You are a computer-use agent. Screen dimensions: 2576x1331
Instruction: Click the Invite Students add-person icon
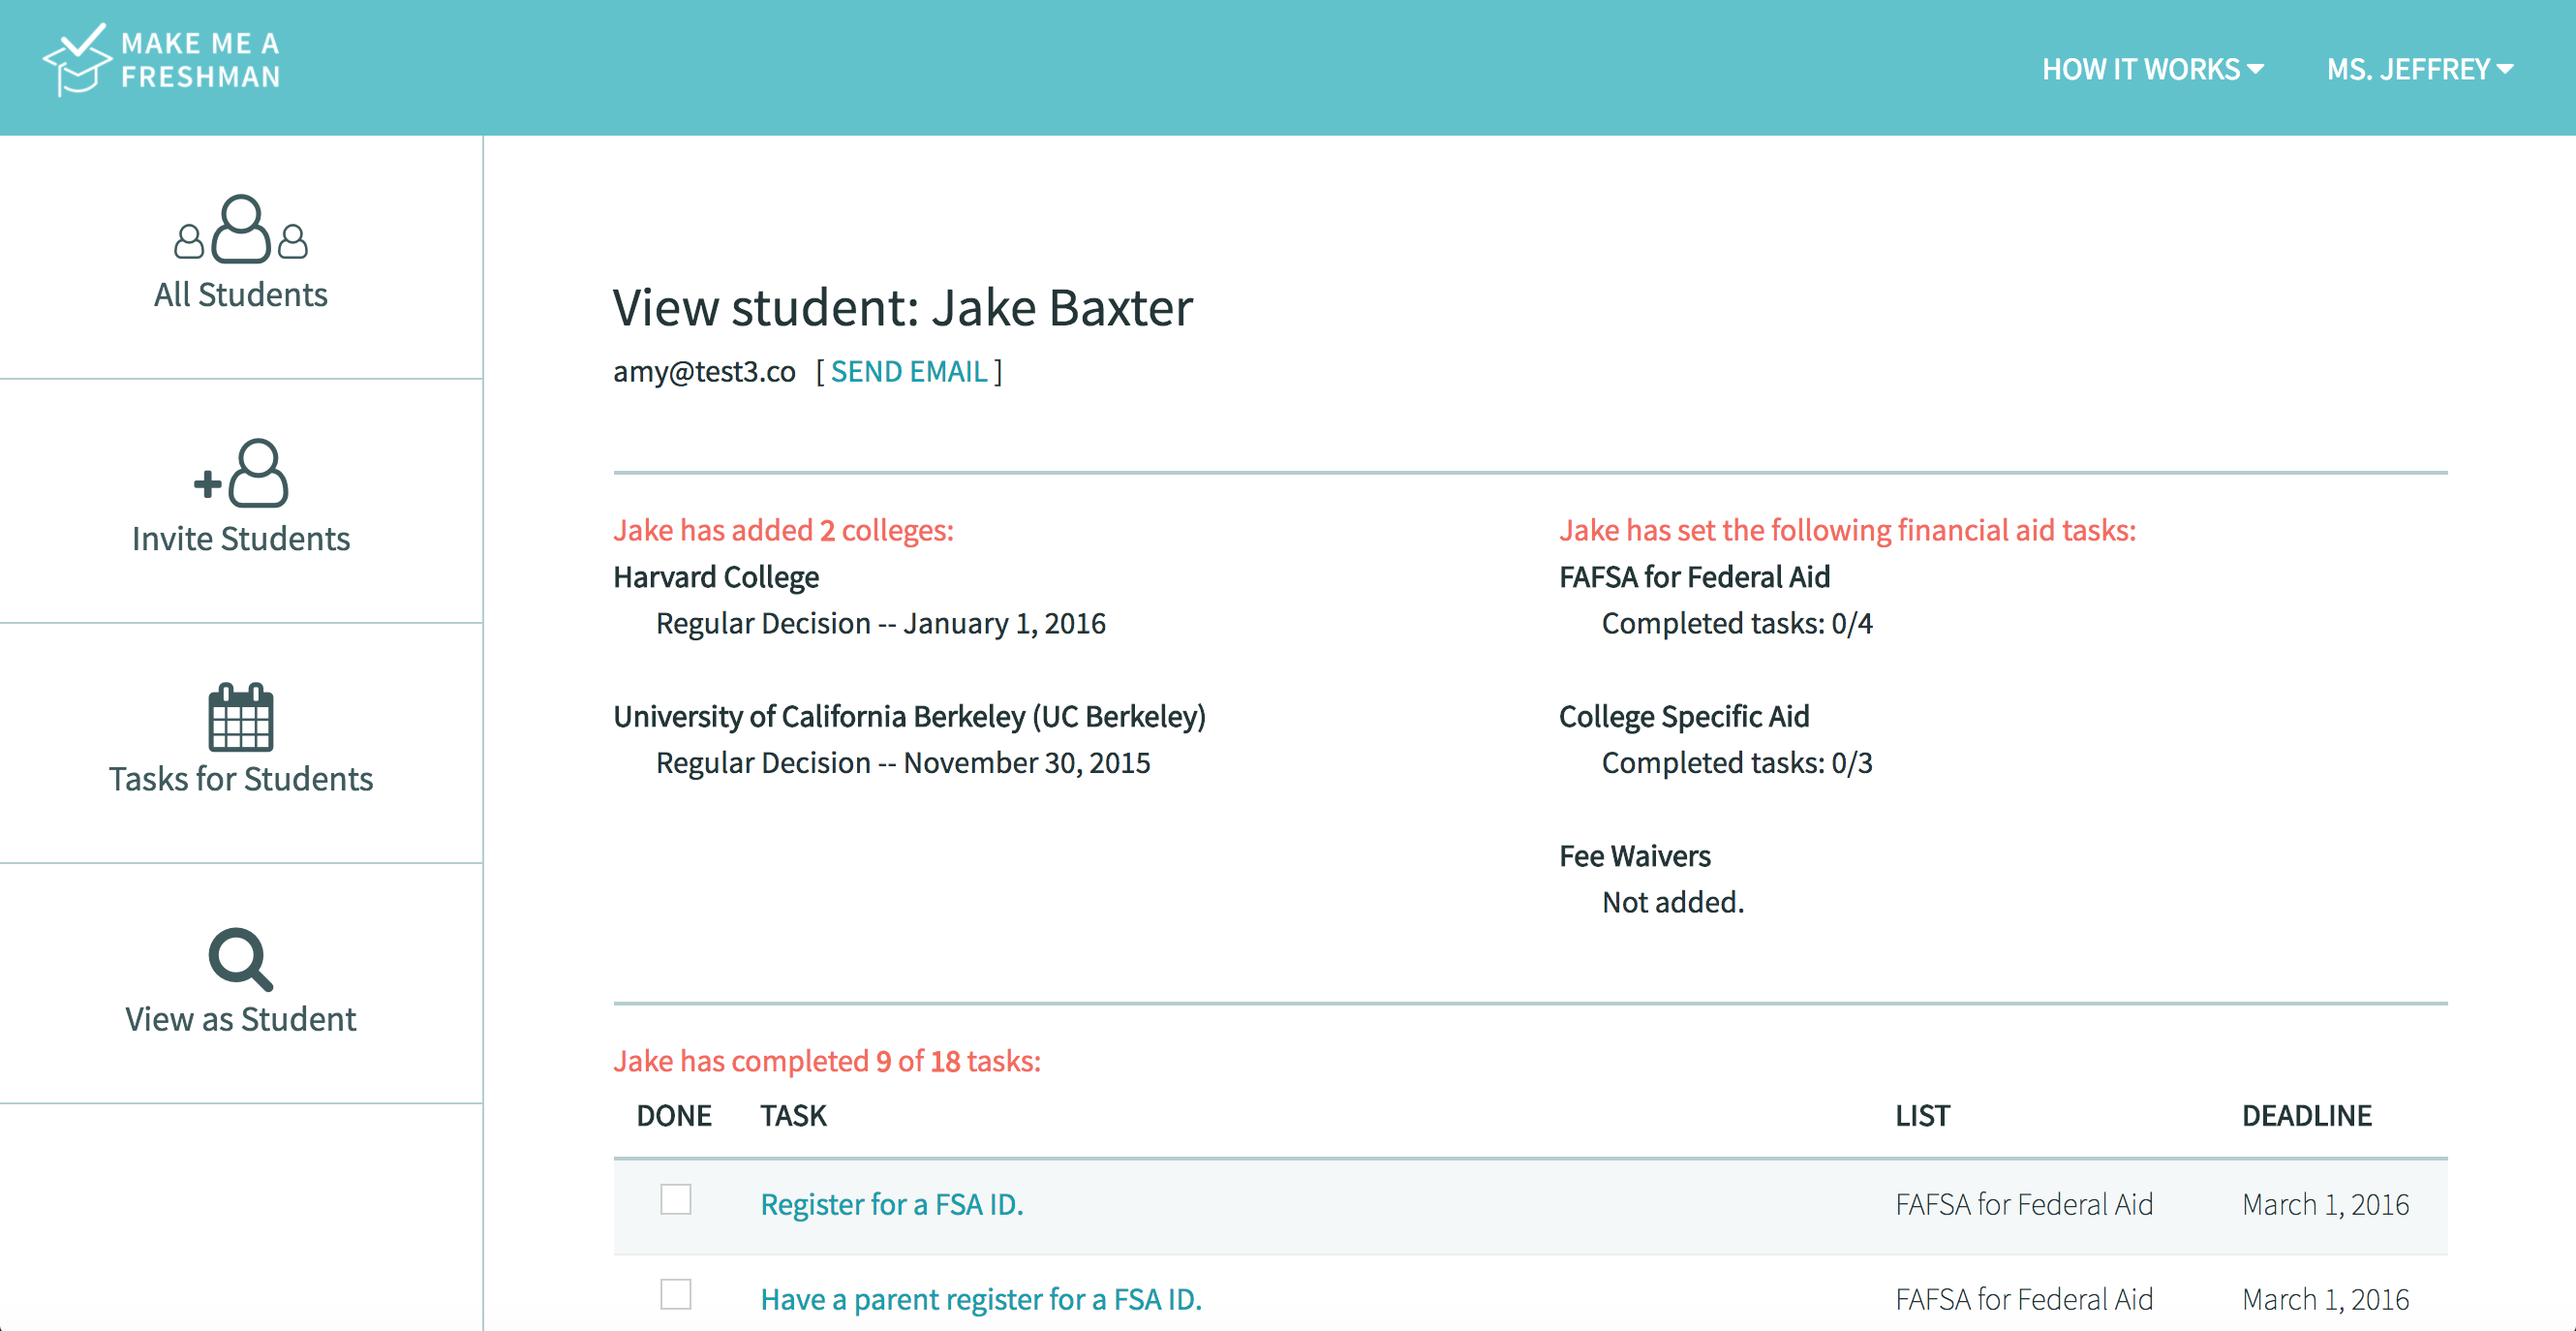coord(242,473)
